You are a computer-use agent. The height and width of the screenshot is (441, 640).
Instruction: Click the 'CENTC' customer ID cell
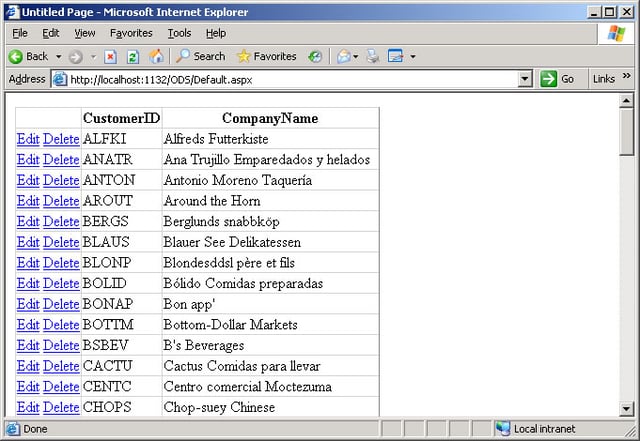[122, 387]
